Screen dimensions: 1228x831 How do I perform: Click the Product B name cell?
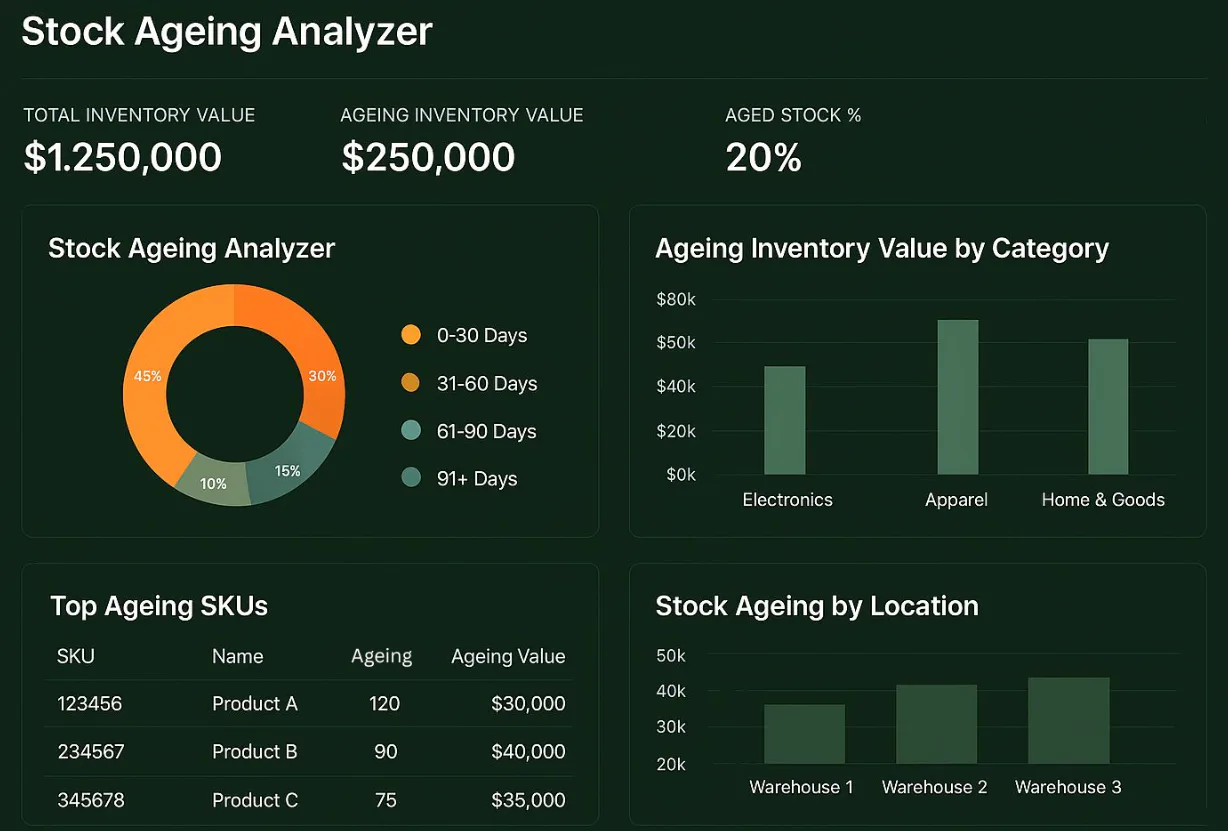255,752
